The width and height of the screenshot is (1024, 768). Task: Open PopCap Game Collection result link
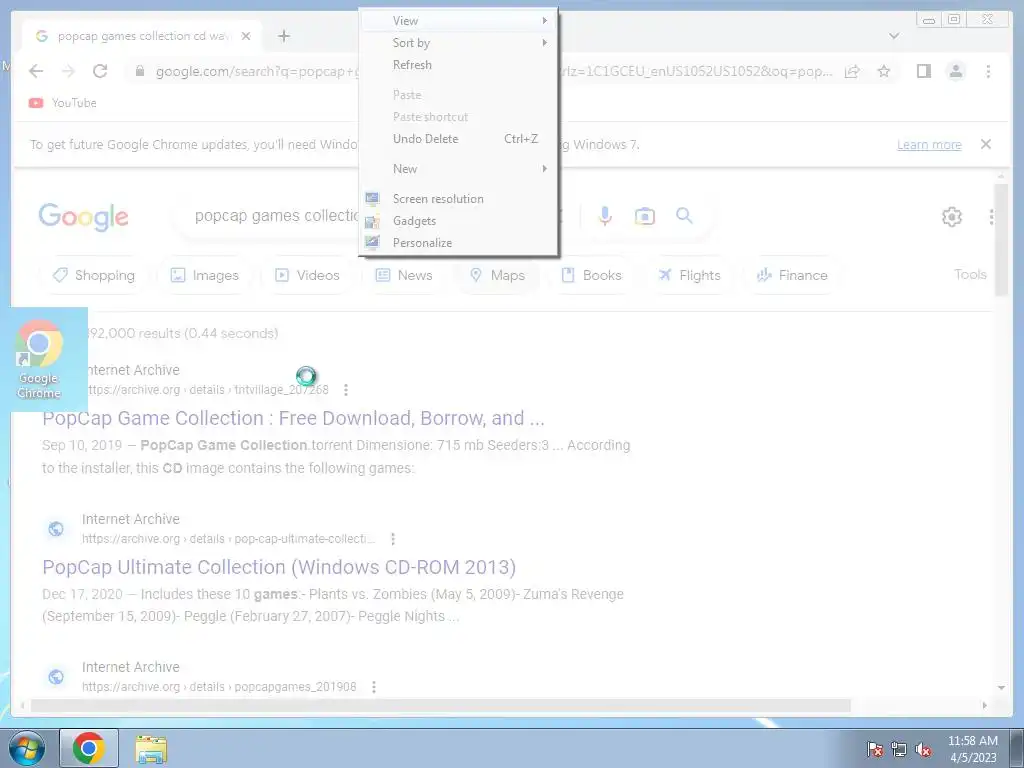click(293, 418)
